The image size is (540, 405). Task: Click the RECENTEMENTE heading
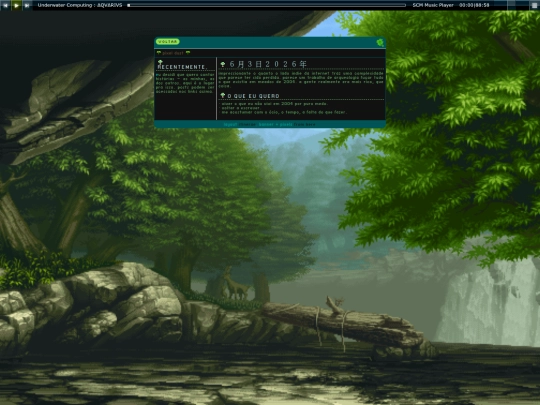coord(183,67)
